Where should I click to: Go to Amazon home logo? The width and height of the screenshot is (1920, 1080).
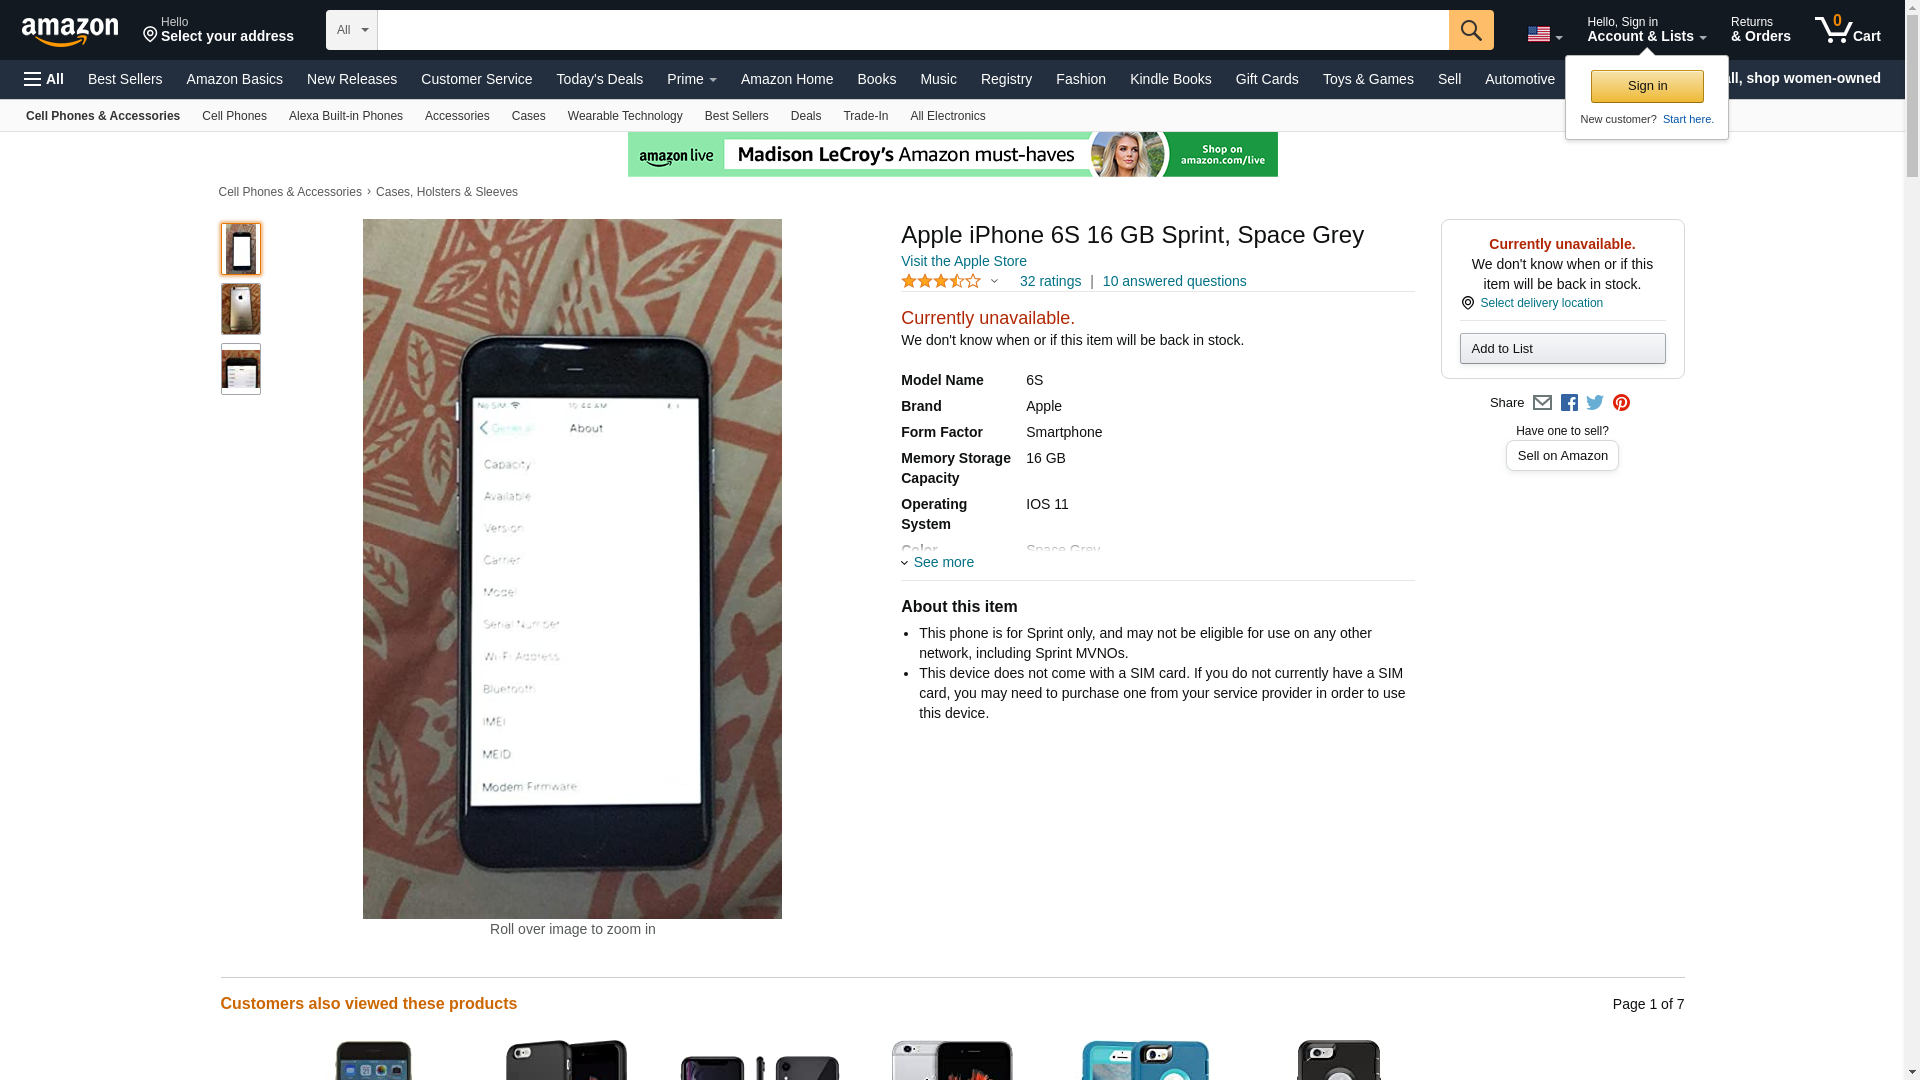point(70,31)
